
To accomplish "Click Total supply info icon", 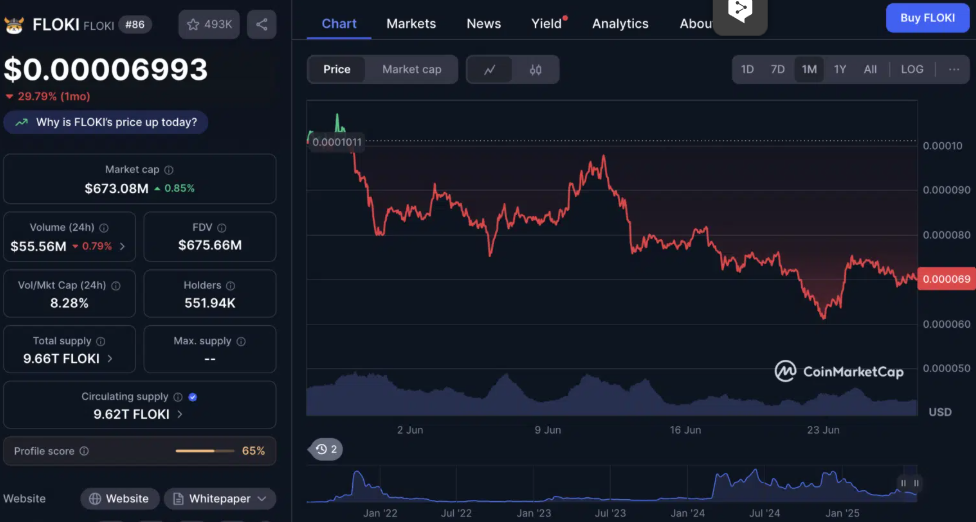I will tap(101, 341).
